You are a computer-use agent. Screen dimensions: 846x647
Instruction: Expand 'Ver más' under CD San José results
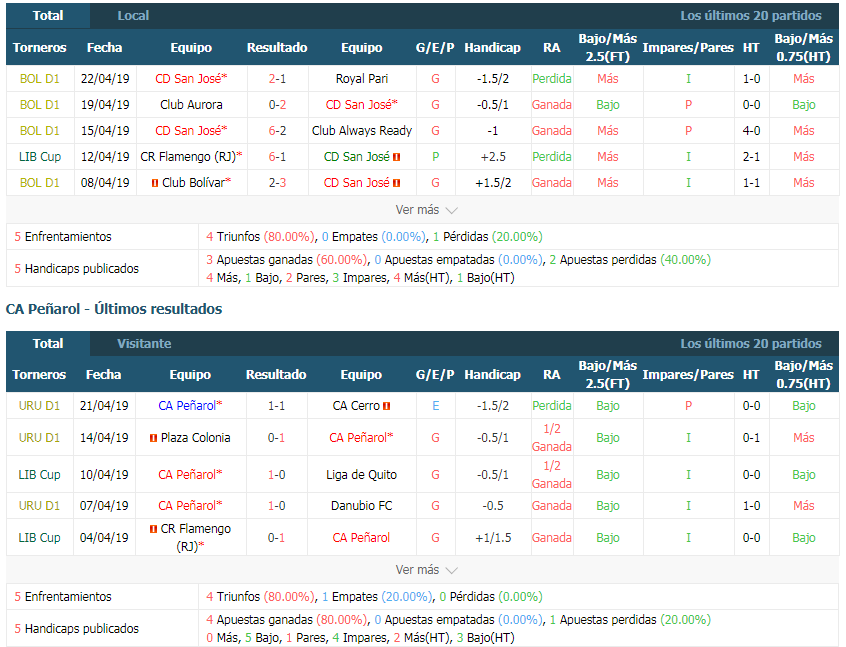click(426, 210)
